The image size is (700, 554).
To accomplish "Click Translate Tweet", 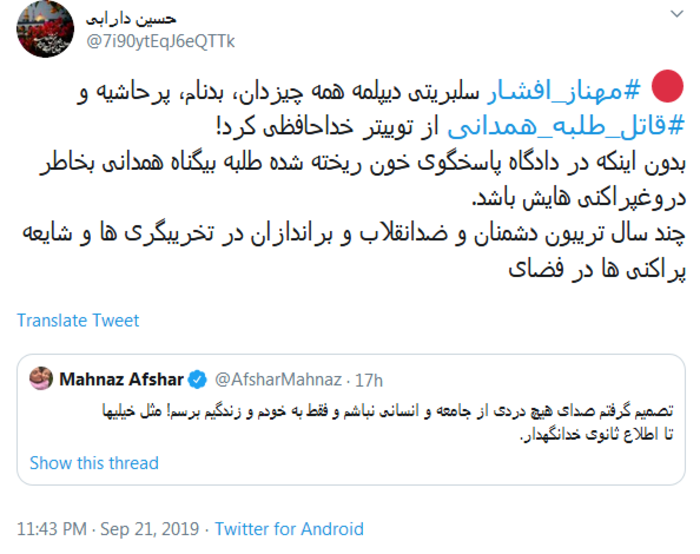I will coord(78,321).
